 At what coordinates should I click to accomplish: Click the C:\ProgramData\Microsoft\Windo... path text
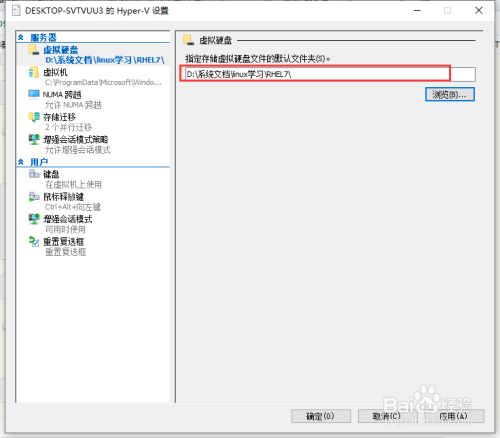[103, 82]
